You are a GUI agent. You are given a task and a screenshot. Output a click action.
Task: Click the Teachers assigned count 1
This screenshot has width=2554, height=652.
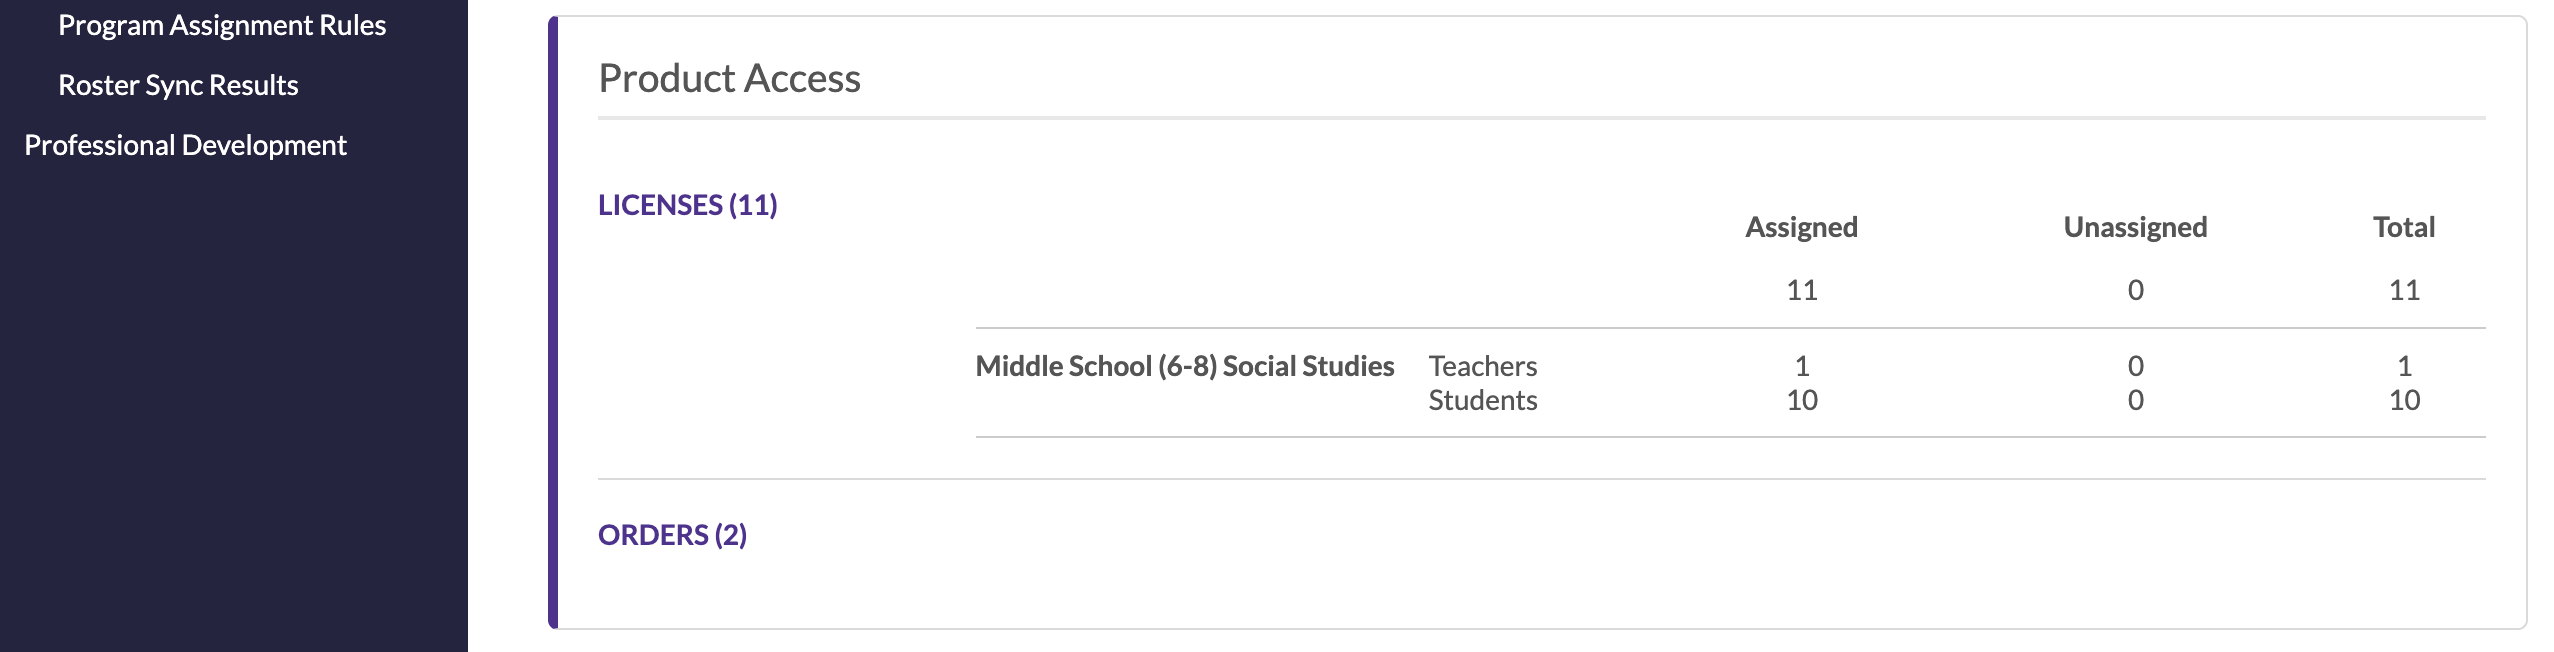point(1801,367)
